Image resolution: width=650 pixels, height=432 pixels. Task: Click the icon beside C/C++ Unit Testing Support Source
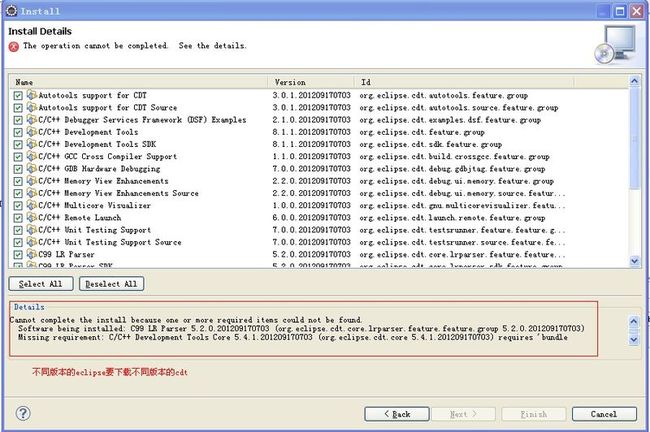pos(32,242)
